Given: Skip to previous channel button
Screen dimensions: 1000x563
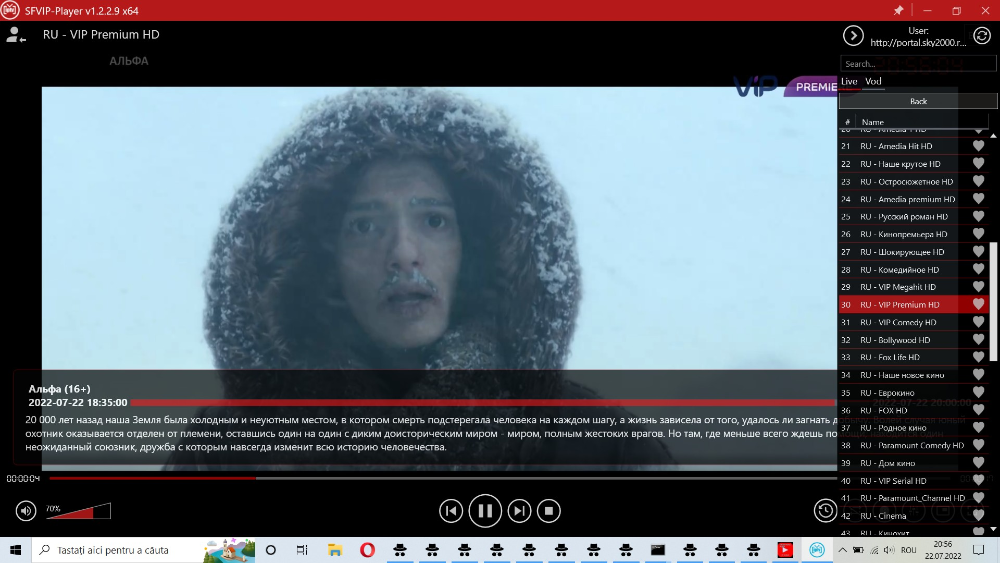Looking at the screenshot, I should (451, 511).
